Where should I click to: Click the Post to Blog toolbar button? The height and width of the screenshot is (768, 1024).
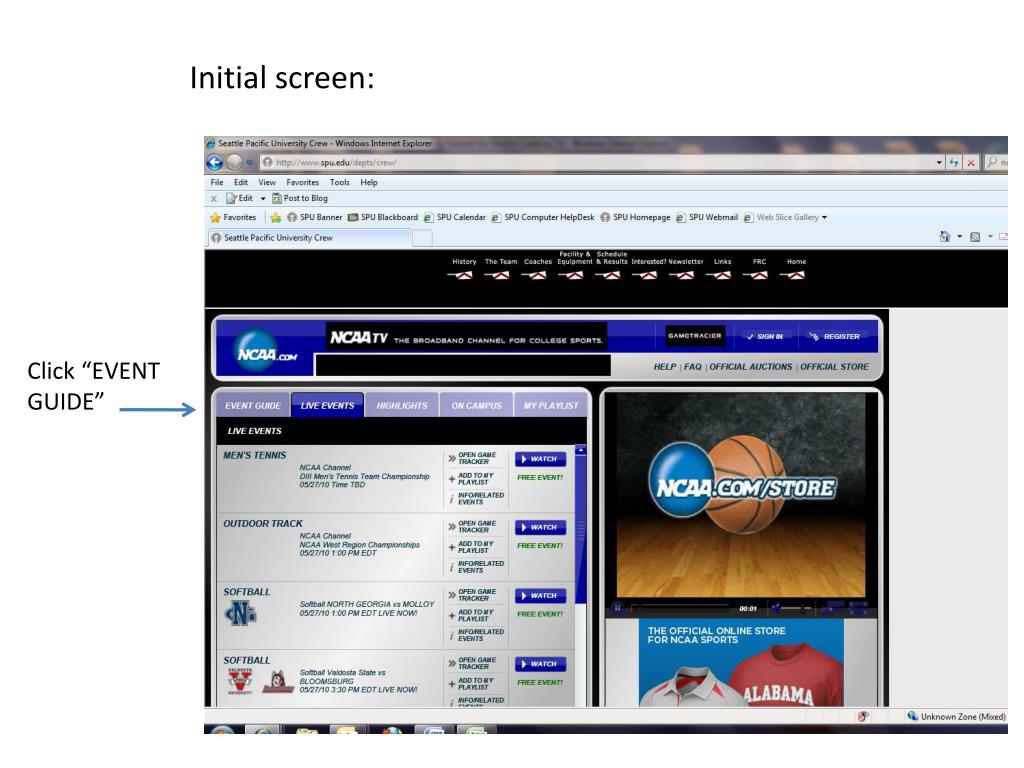300,198
